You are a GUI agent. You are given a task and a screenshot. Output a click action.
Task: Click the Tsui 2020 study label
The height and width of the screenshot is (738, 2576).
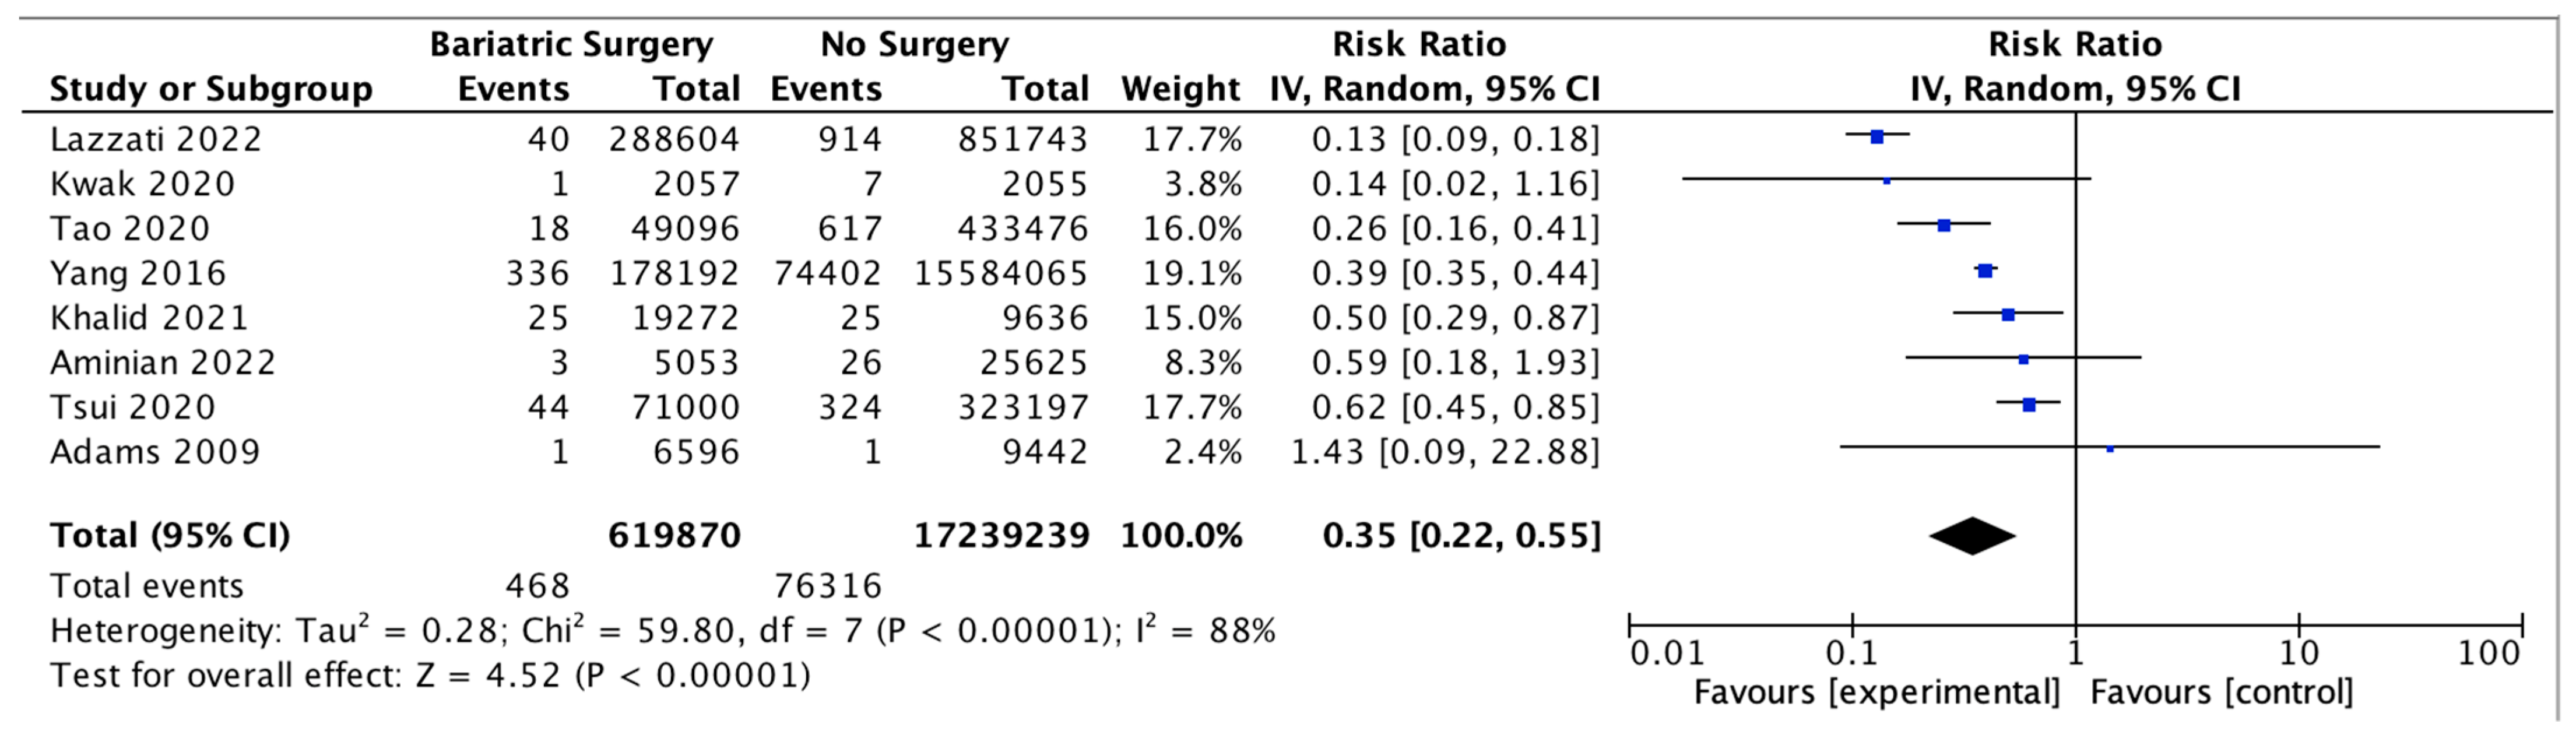pyautogui.click(x=133, y=407)
